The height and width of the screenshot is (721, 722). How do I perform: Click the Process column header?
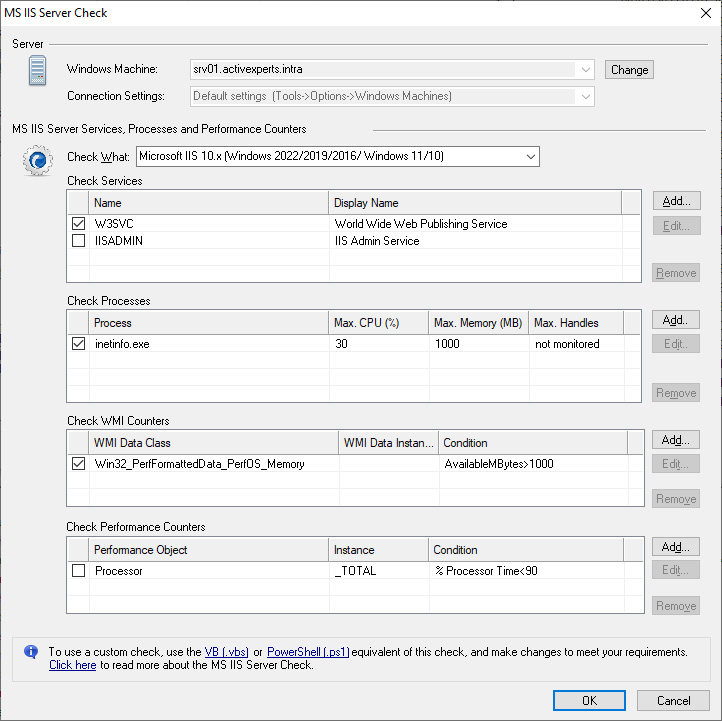click(208, 323)
